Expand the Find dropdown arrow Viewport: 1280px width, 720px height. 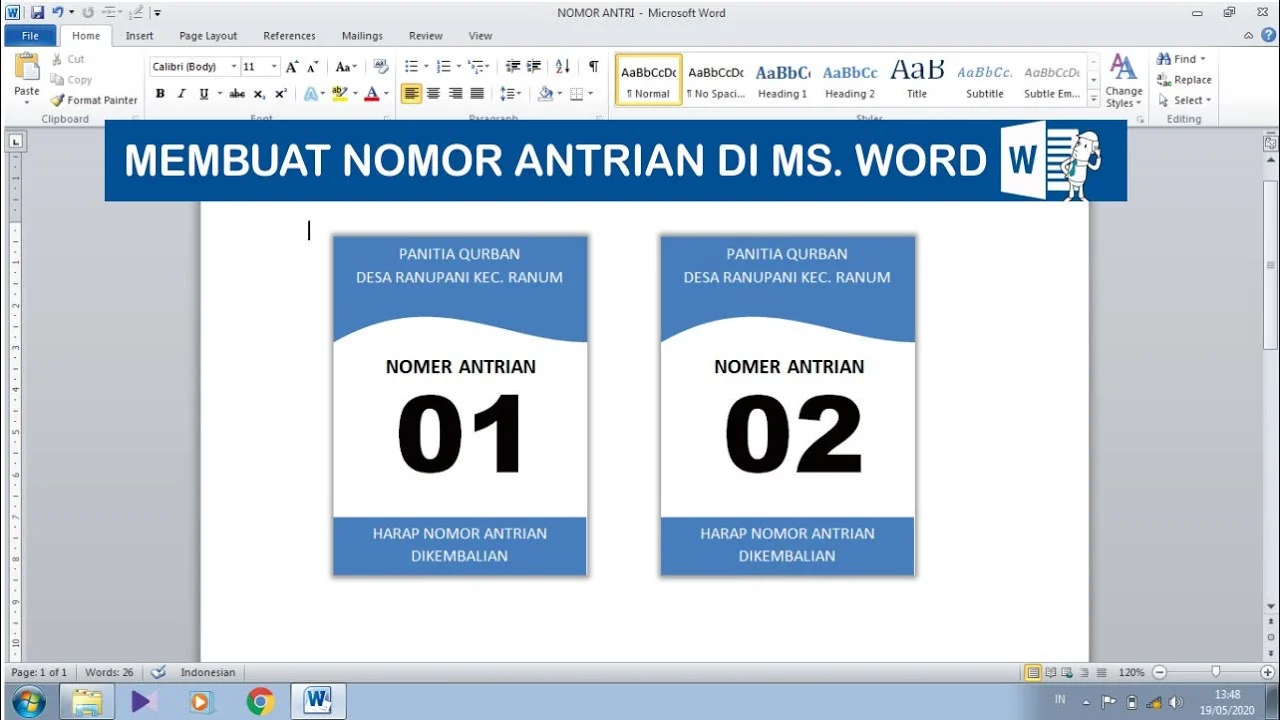1202,59
